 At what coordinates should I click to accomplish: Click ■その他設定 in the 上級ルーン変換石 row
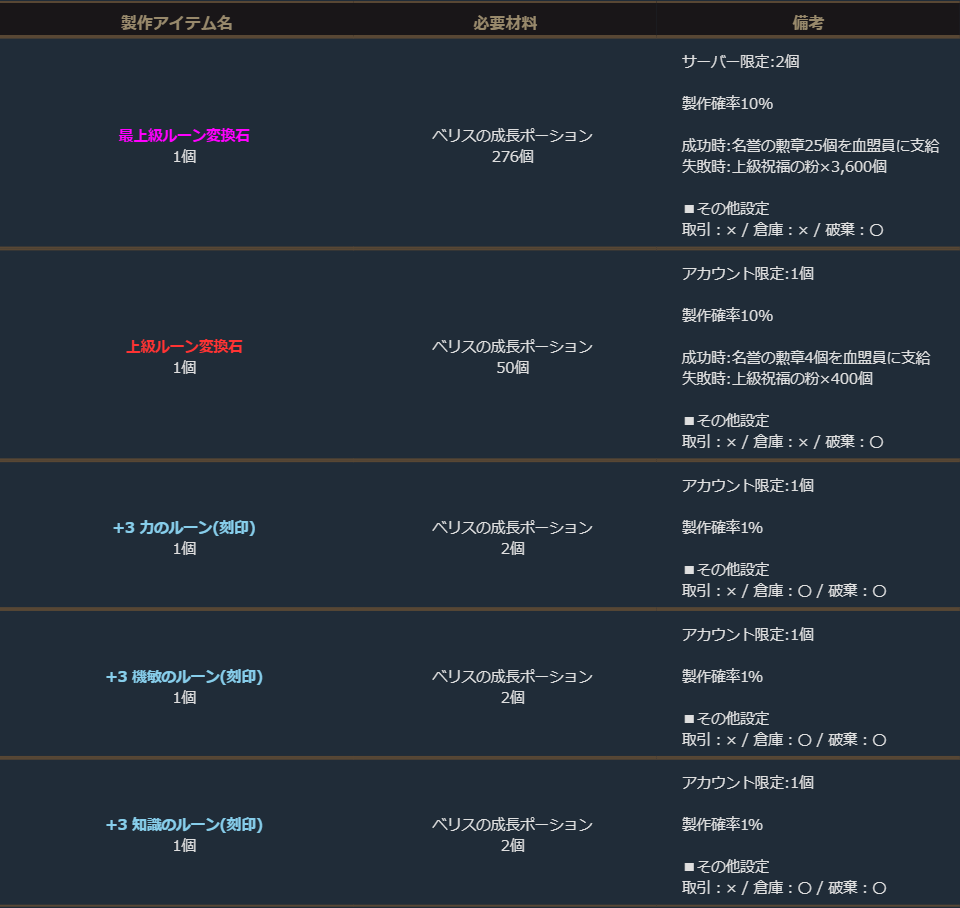coord(726,421)
